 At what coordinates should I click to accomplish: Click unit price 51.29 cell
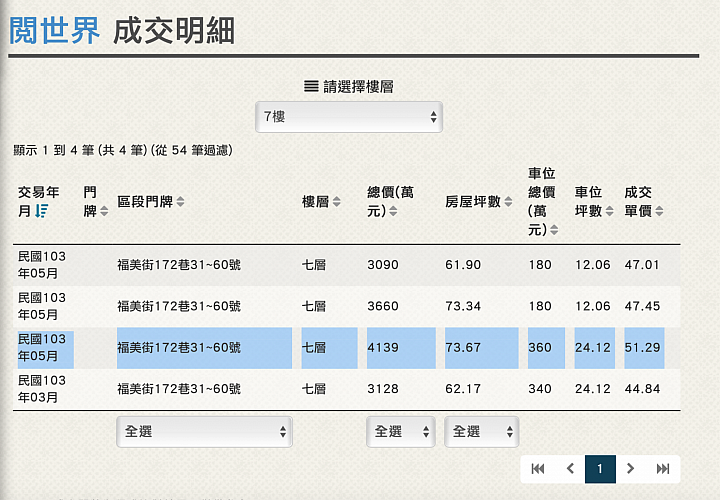click(642, 348)
